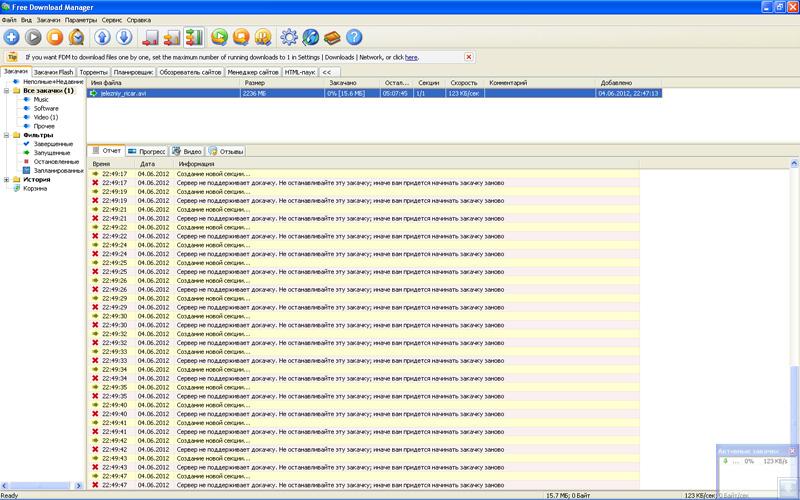Click the Schedule download clock icon

pyautogui.click(x=77, y=37)
